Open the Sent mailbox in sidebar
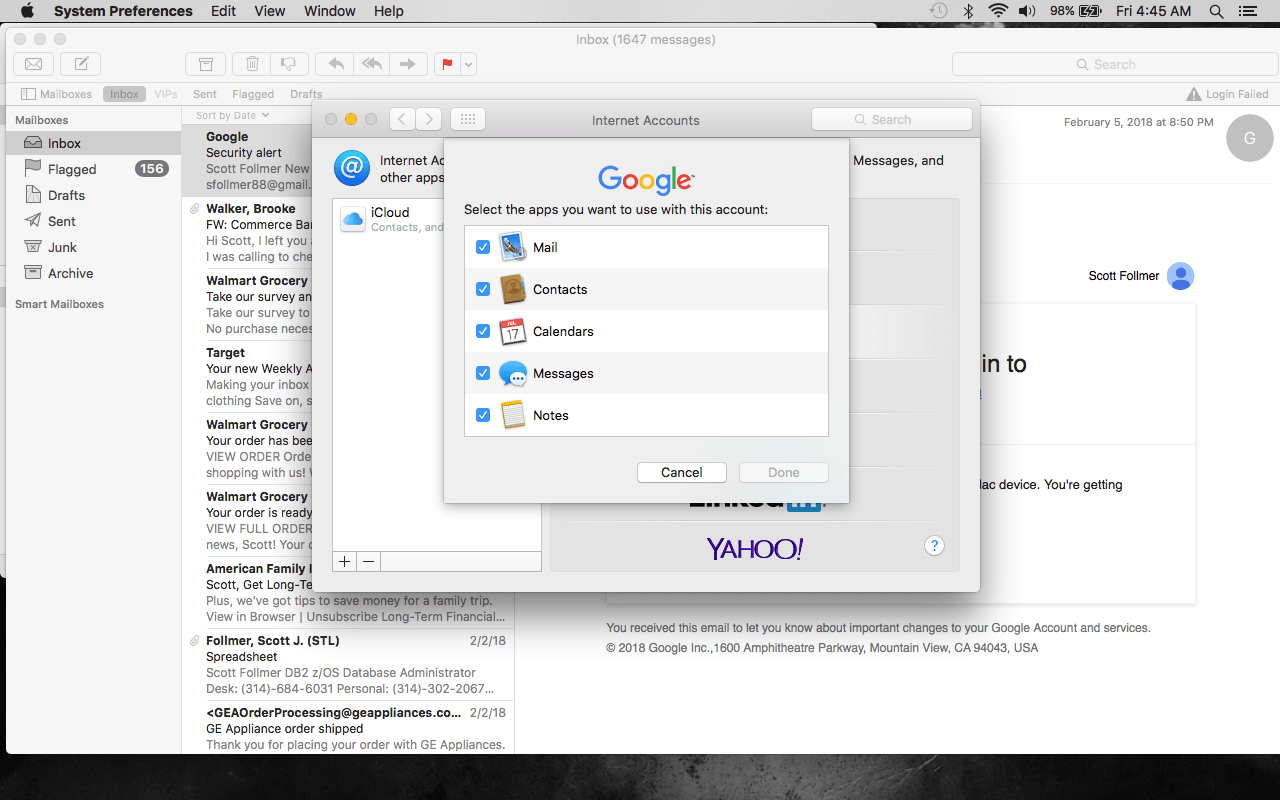1280x800 pixels. (93, 221)
